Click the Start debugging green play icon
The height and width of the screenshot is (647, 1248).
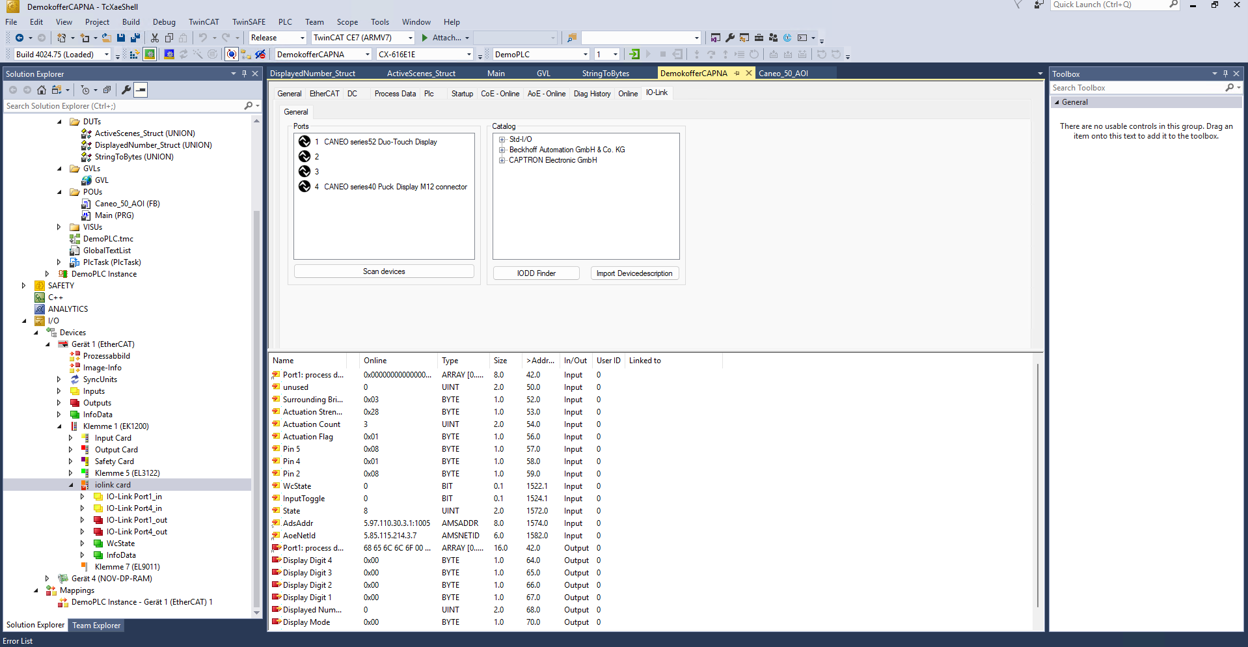pyautogui.click(x=425, y=38)
